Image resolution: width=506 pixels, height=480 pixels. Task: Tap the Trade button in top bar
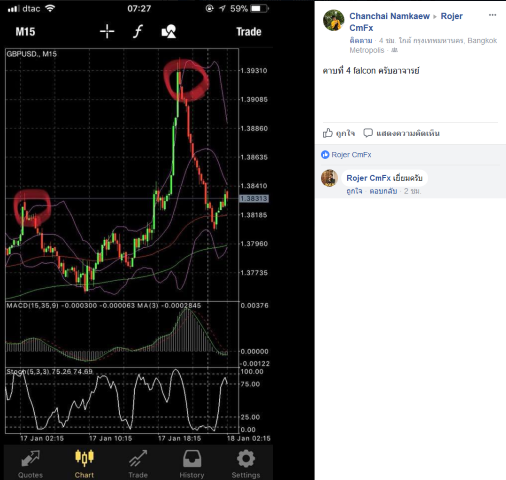click(249, 32)
